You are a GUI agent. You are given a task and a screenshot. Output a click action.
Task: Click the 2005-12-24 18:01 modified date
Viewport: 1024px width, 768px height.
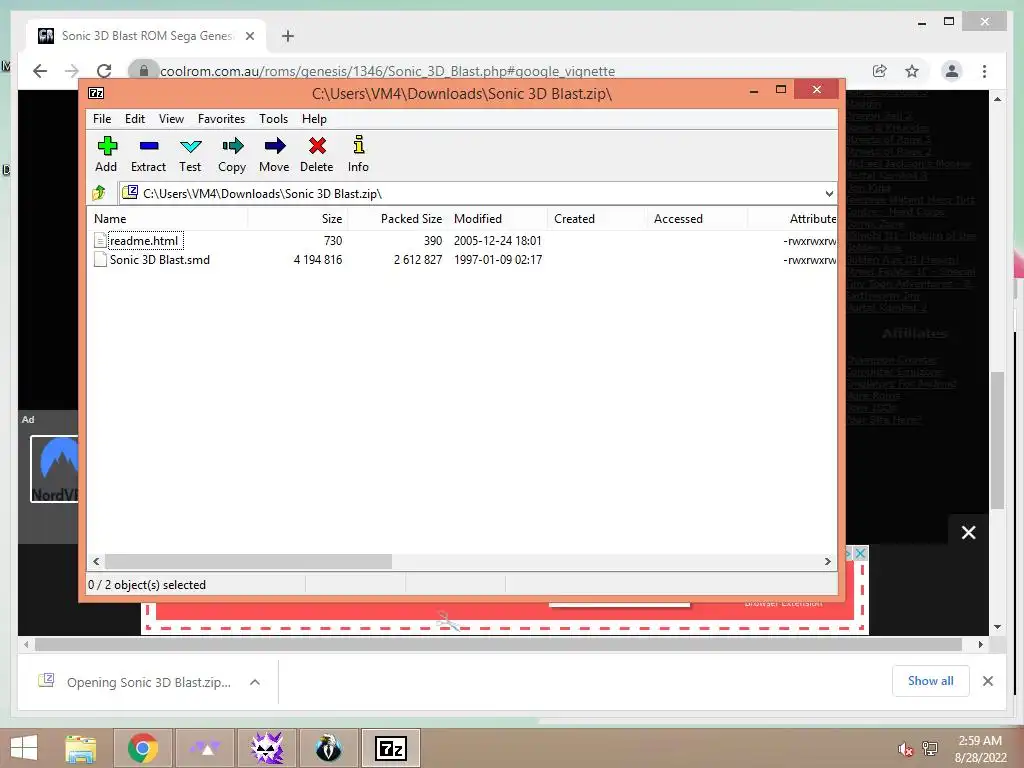coord(498,240)
